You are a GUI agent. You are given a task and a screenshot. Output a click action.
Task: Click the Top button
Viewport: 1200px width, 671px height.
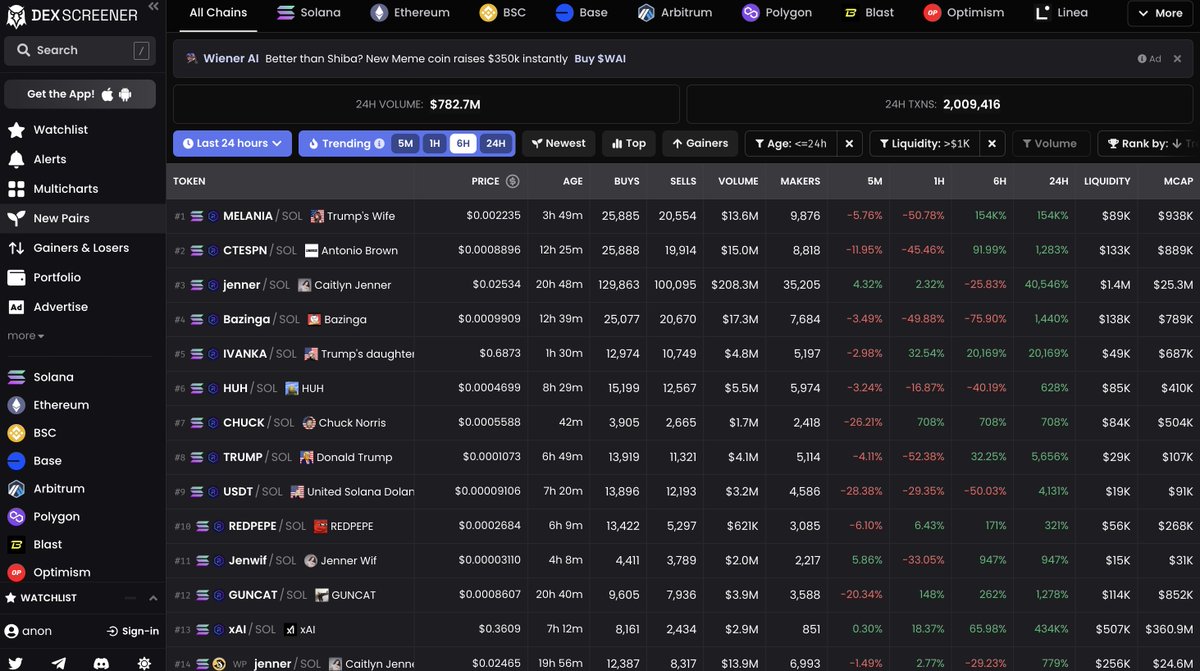[x=628, y=144]
